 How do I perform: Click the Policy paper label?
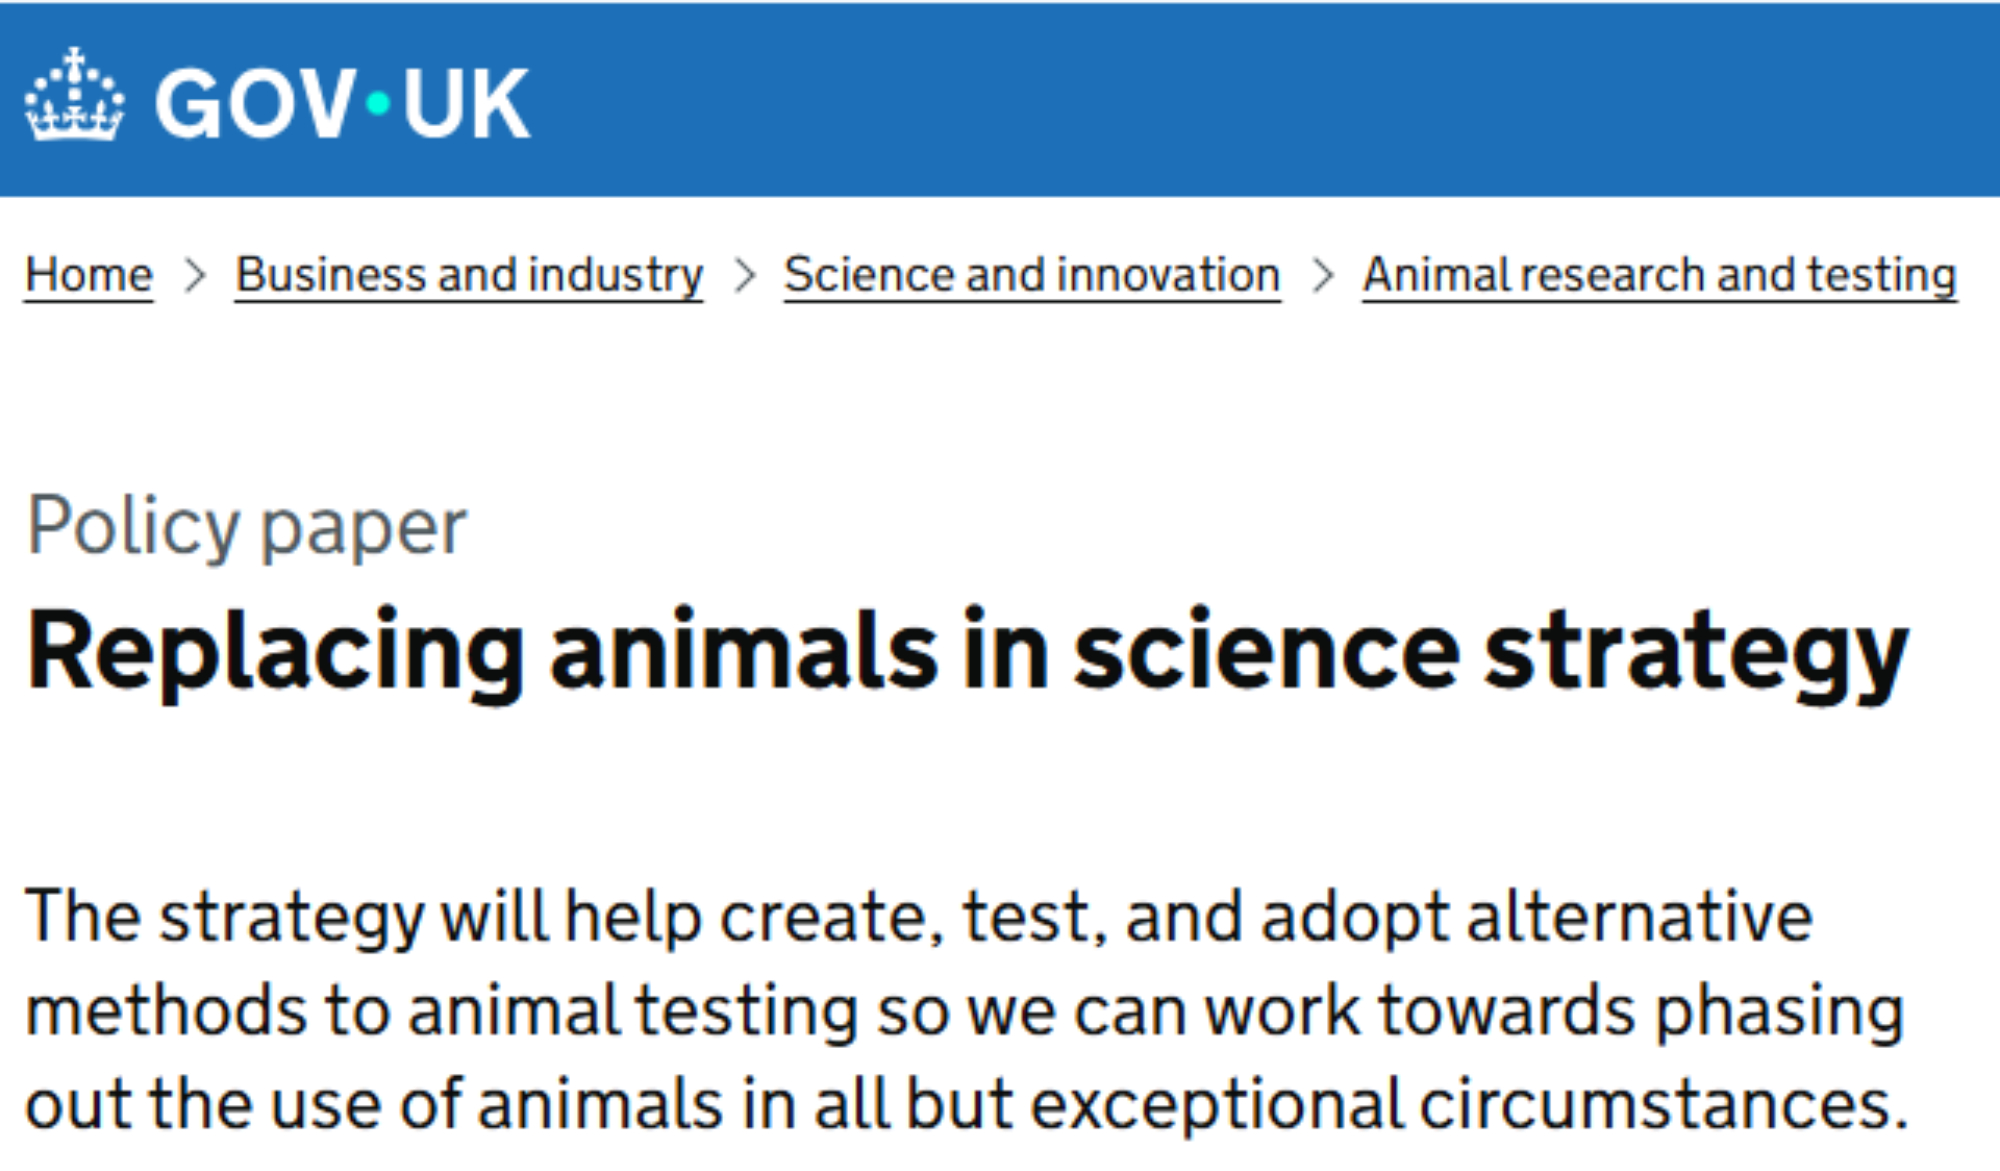tap(247, 526)
